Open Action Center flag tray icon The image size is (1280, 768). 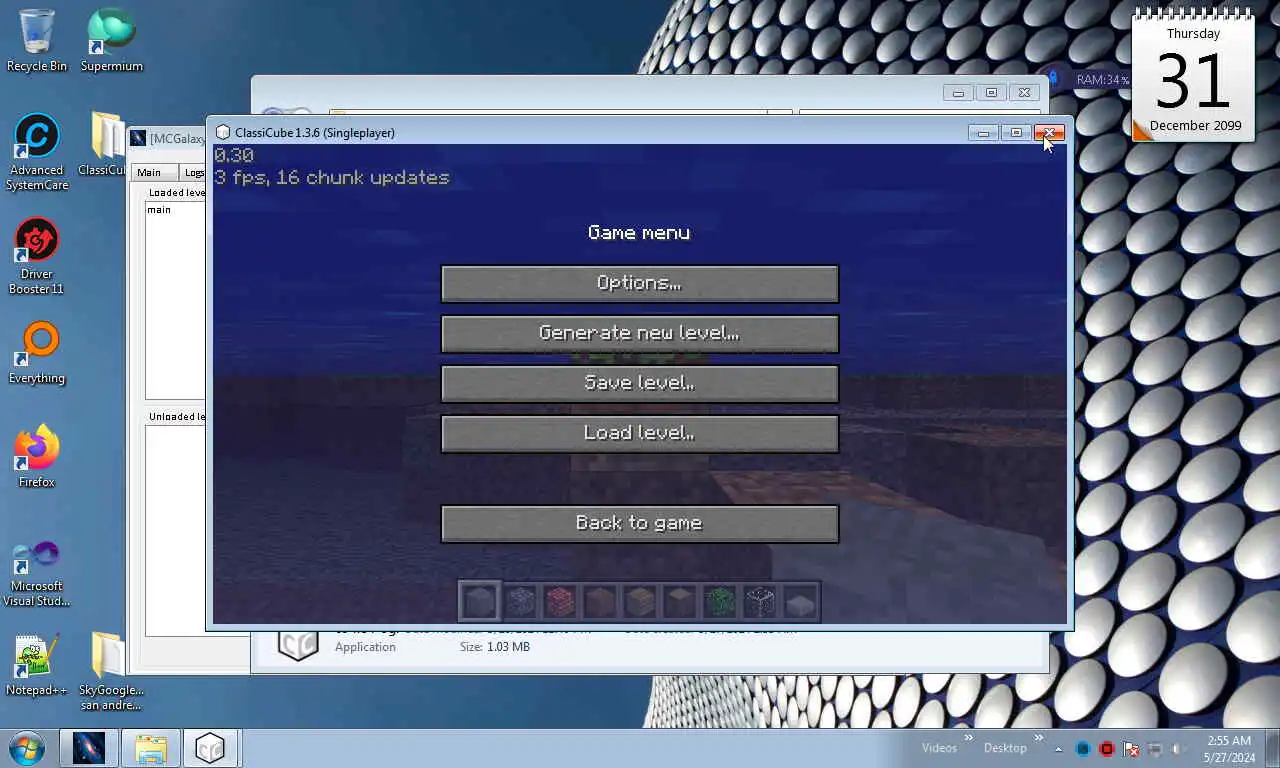pyautogui.click(x=1131, y=749)
